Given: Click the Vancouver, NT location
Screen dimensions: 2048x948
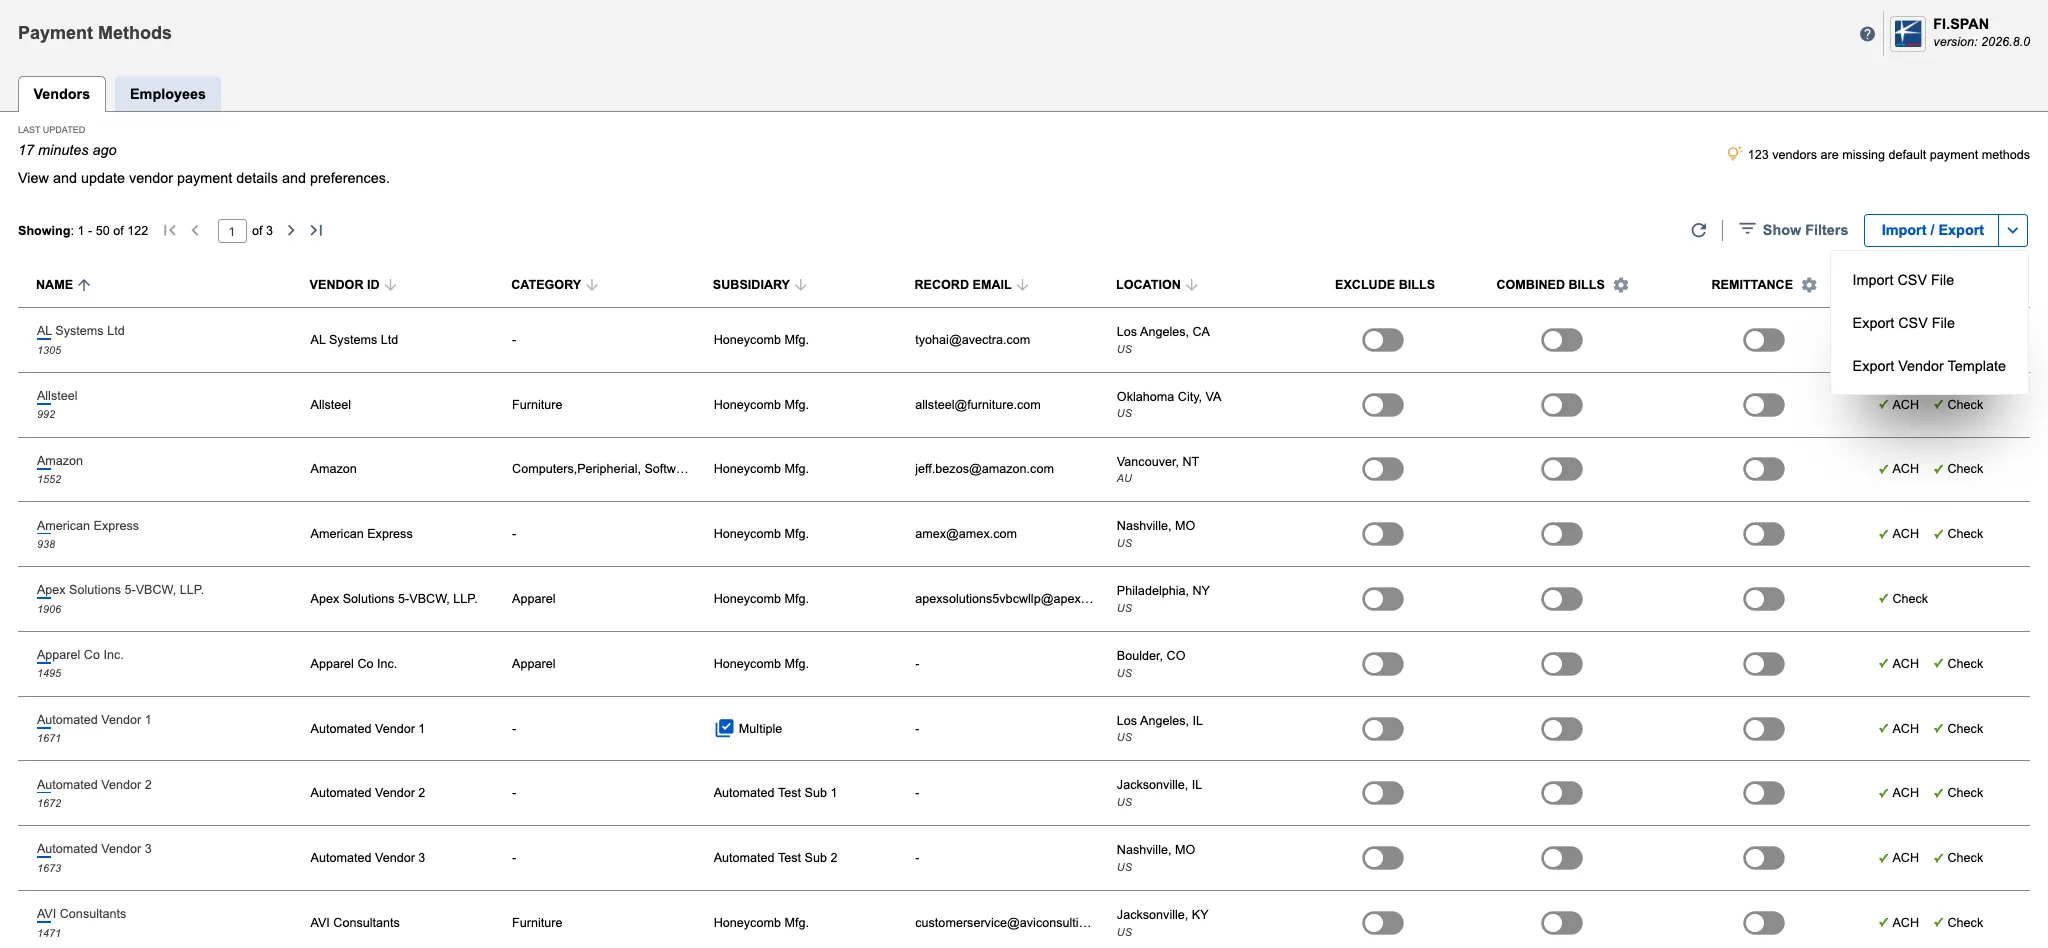Looking at the screenshot, I should coord(1157,462).
